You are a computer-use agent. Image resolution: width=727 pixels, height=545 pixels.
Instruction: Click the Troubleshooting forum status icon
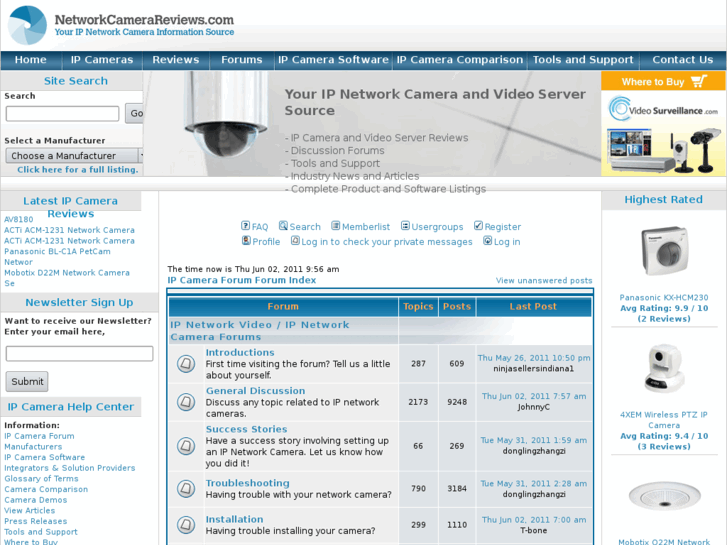point(186,488)
